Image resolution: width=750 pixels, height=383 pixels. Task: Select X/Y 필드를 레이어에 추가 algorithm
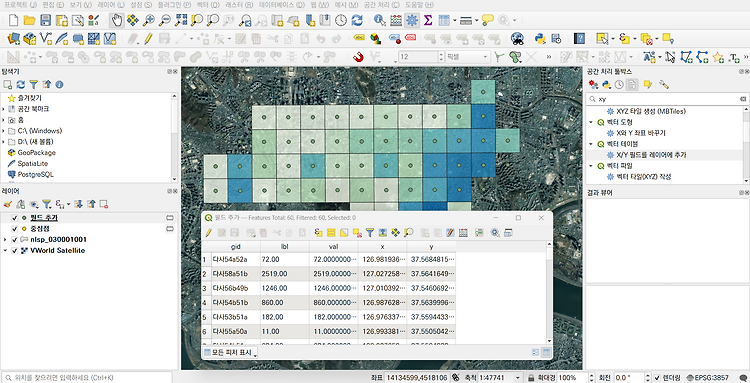tap(651, 155)
